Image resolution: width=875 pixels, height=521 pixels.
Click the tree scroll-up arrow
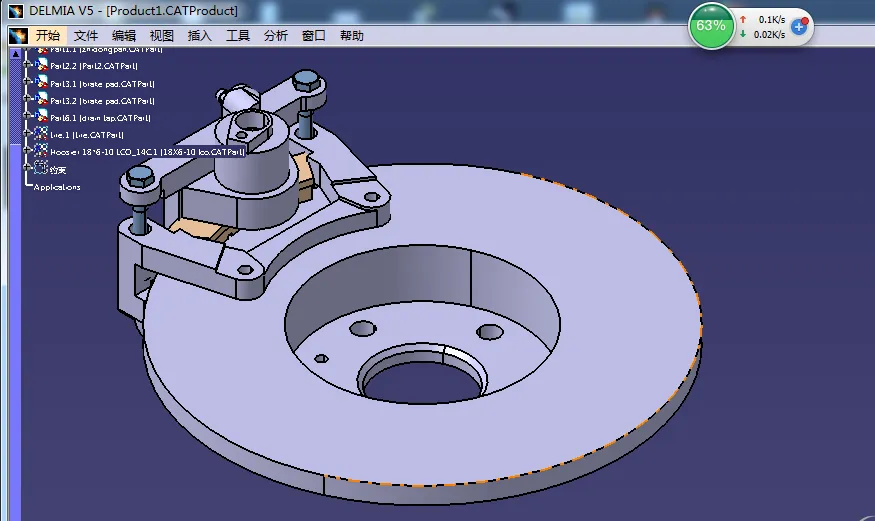tap(14, 53)
